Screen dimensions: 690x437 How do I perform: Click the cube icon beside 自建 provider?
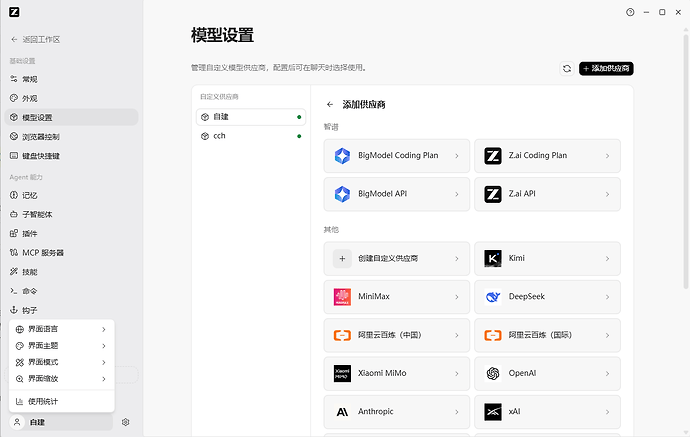[x=205, y=117]
